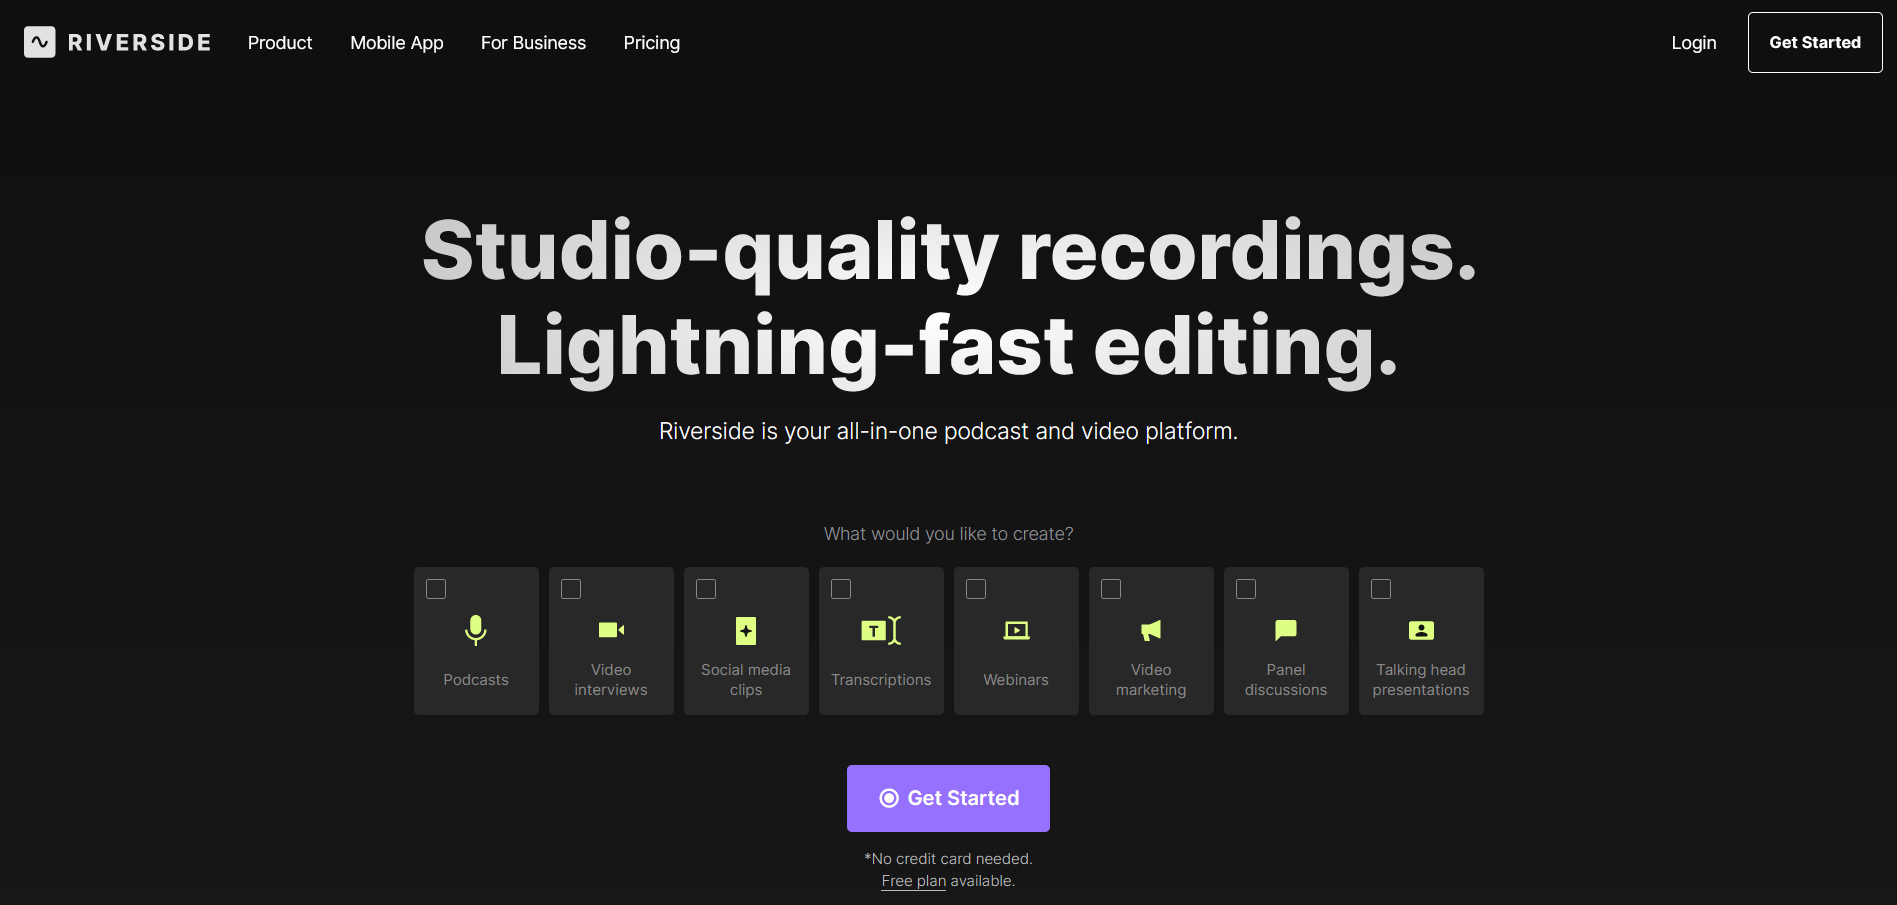Image resolution: width=1897 pixels, height=905 pixels.
Task: Tick the Talking head presentations checkbox
Action: [x=1381, y=589]
